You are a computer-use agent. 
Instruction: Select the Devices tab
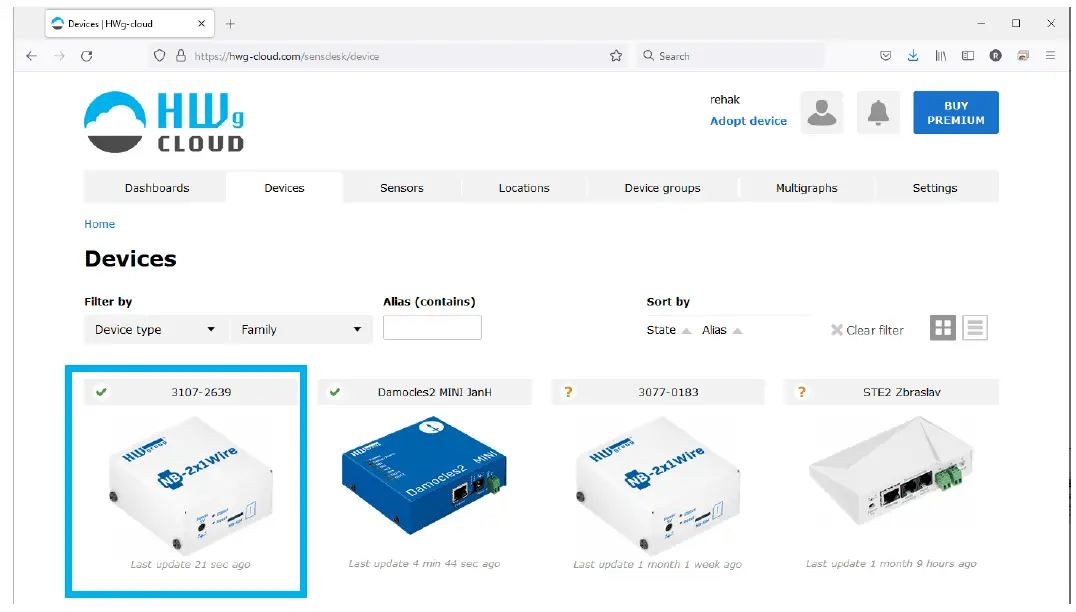(x=284, y=188)
